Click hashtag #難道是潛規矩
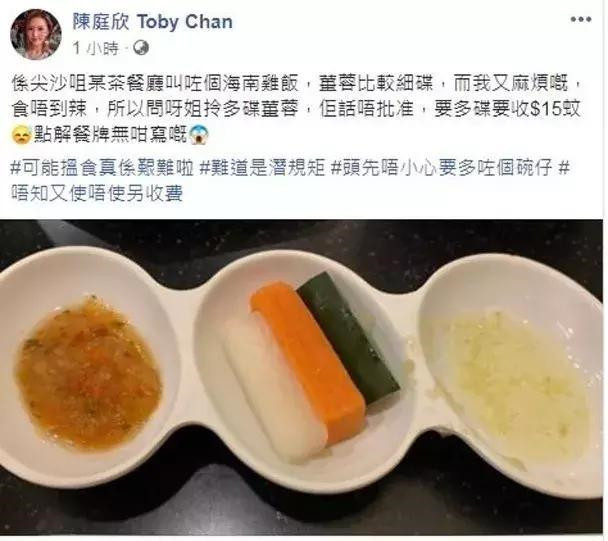The height and width of the screenshot is (541, 608). pyautogui.click(x=262, y=168)
